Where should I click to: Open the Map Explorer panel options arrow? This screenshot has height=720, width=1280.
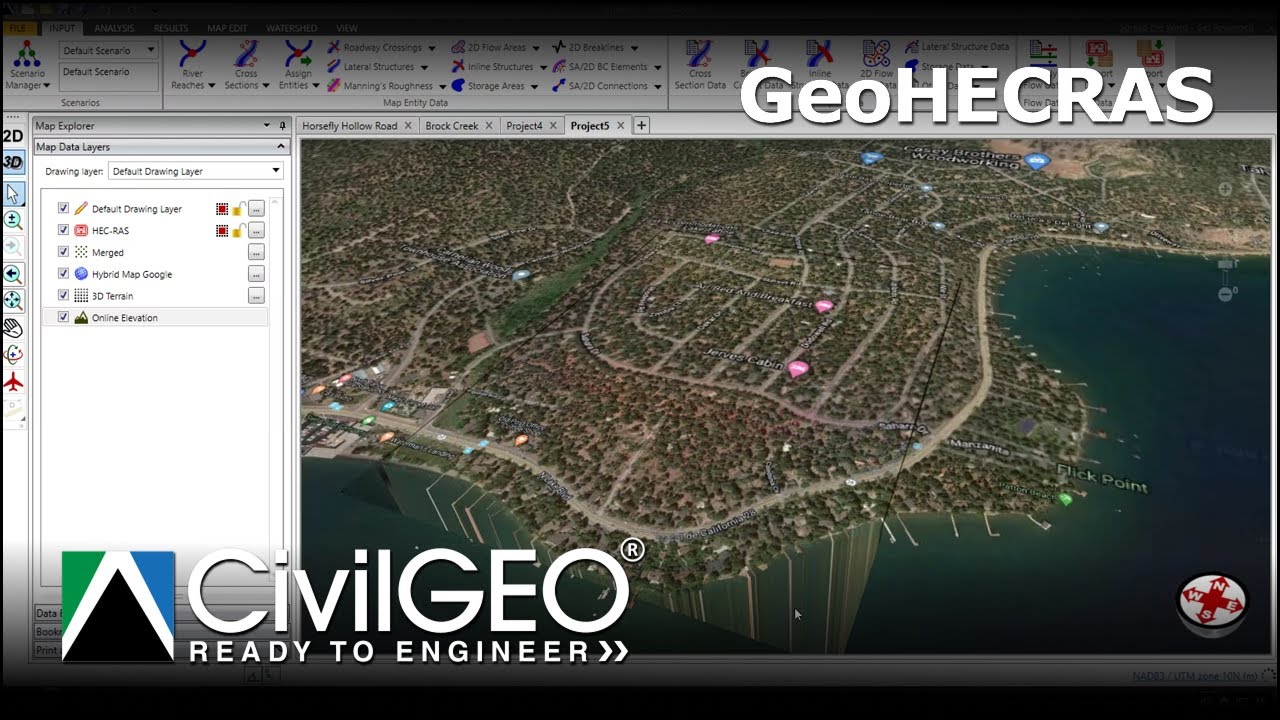267,126
